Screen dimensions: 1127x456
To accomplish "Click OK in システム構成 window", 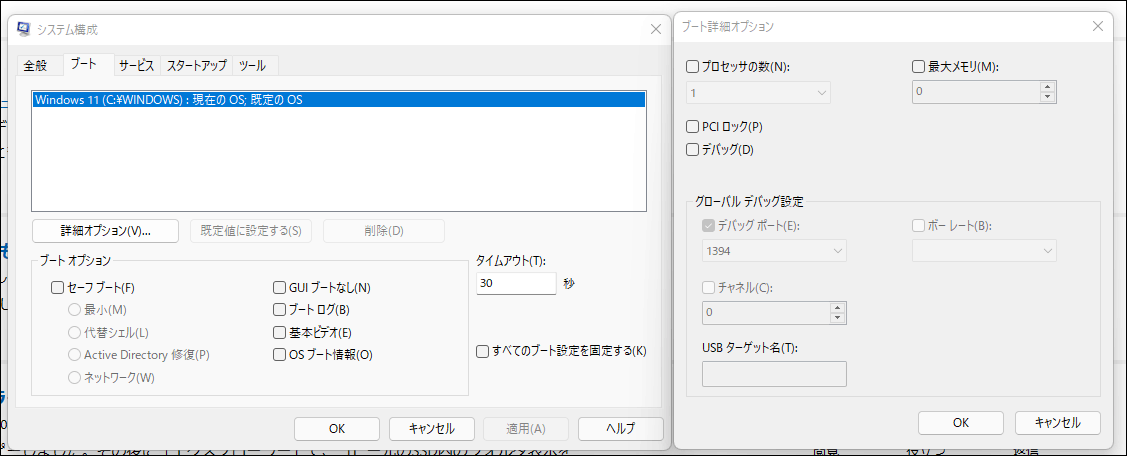I will 337,429.
